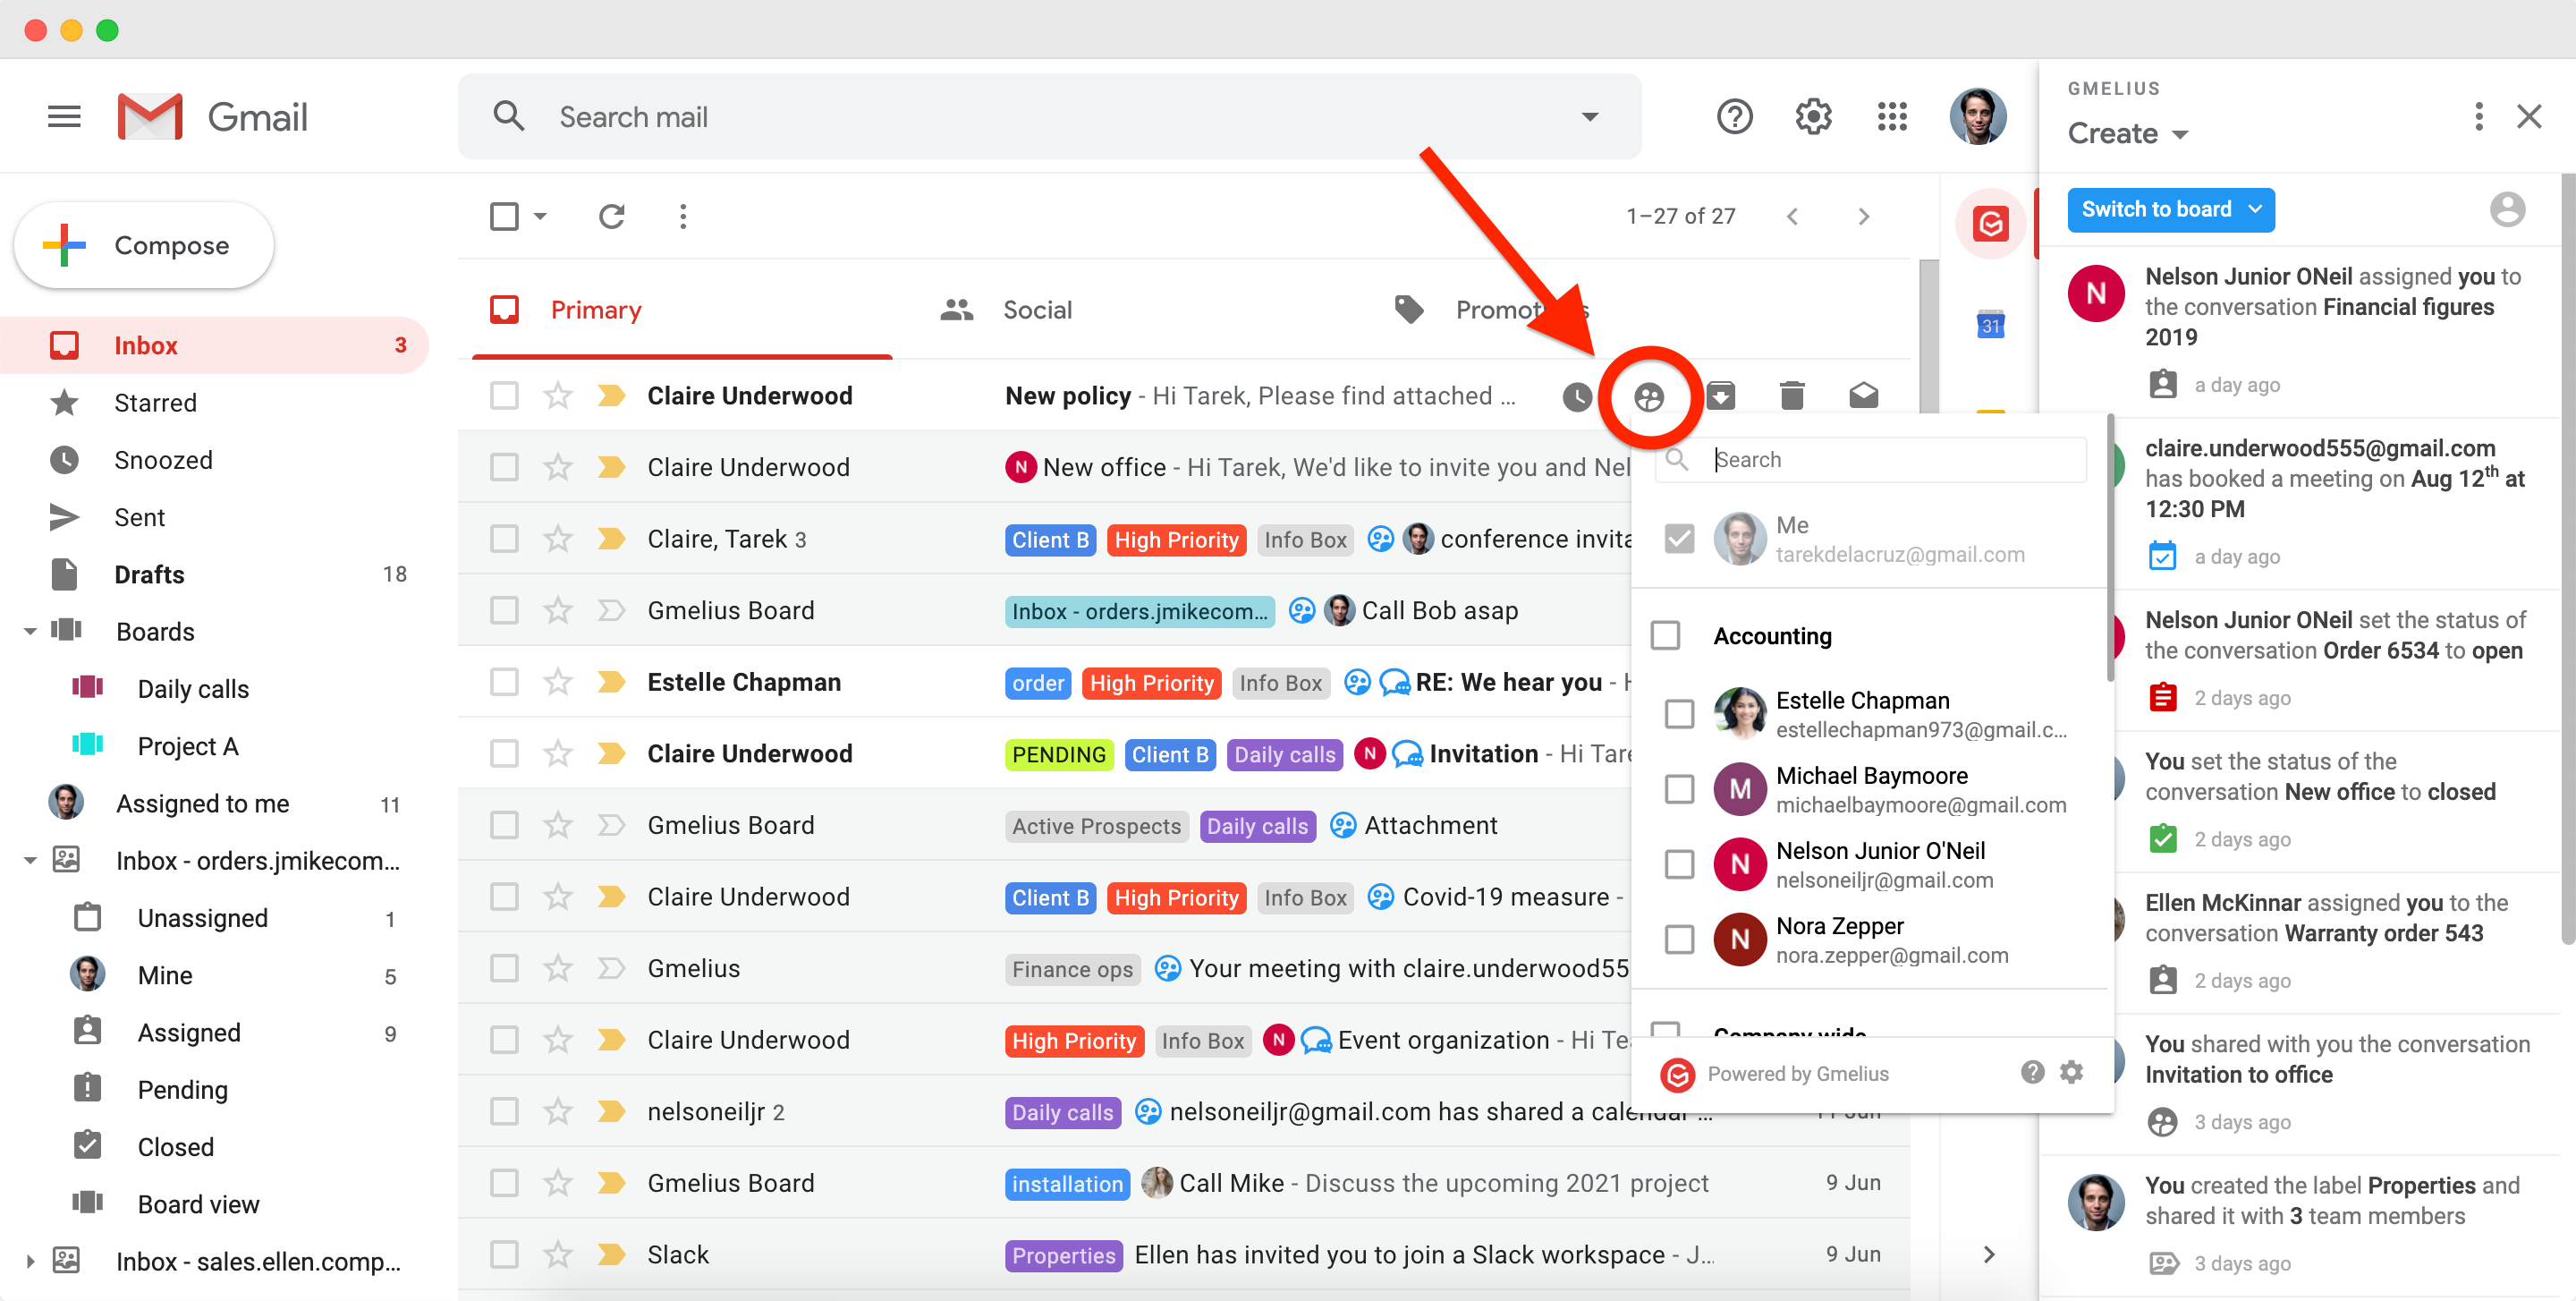The image size is (2576, 1301).
Task: Check the Accounting team checkbox
Action: 1665,635
